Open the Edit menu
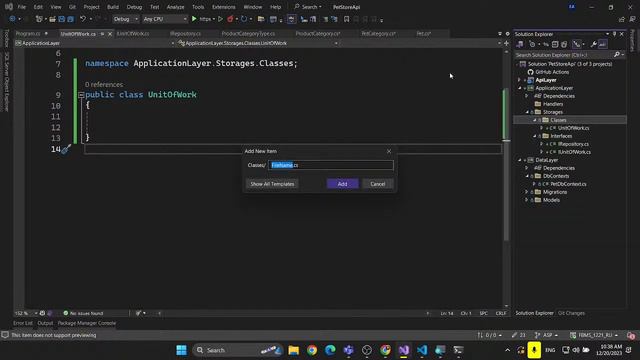640x360 pixels. click(38, 7)
